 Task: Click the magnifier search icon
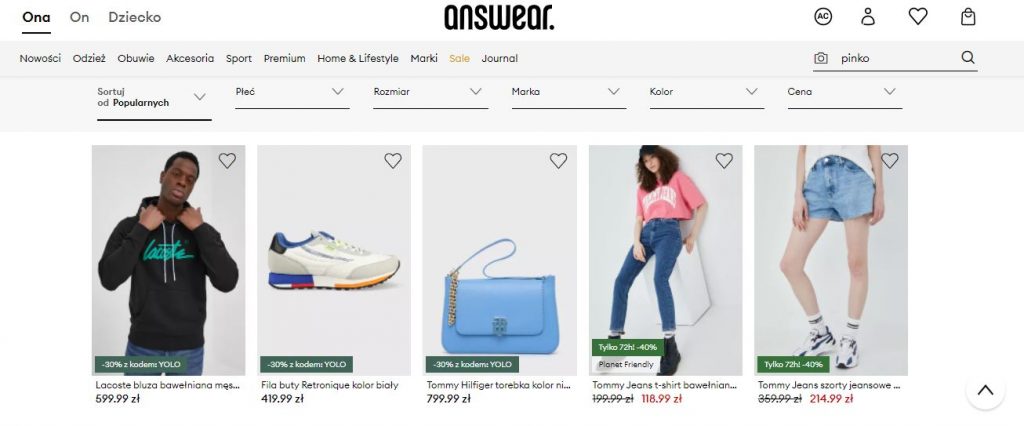(968, 57)
